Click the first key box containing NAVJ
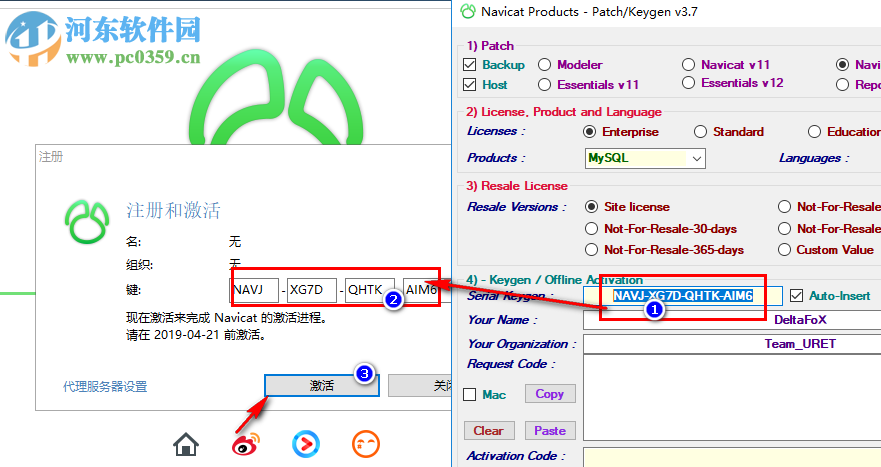This screenshot has width=881, height=467. click(x=254, y=290)
